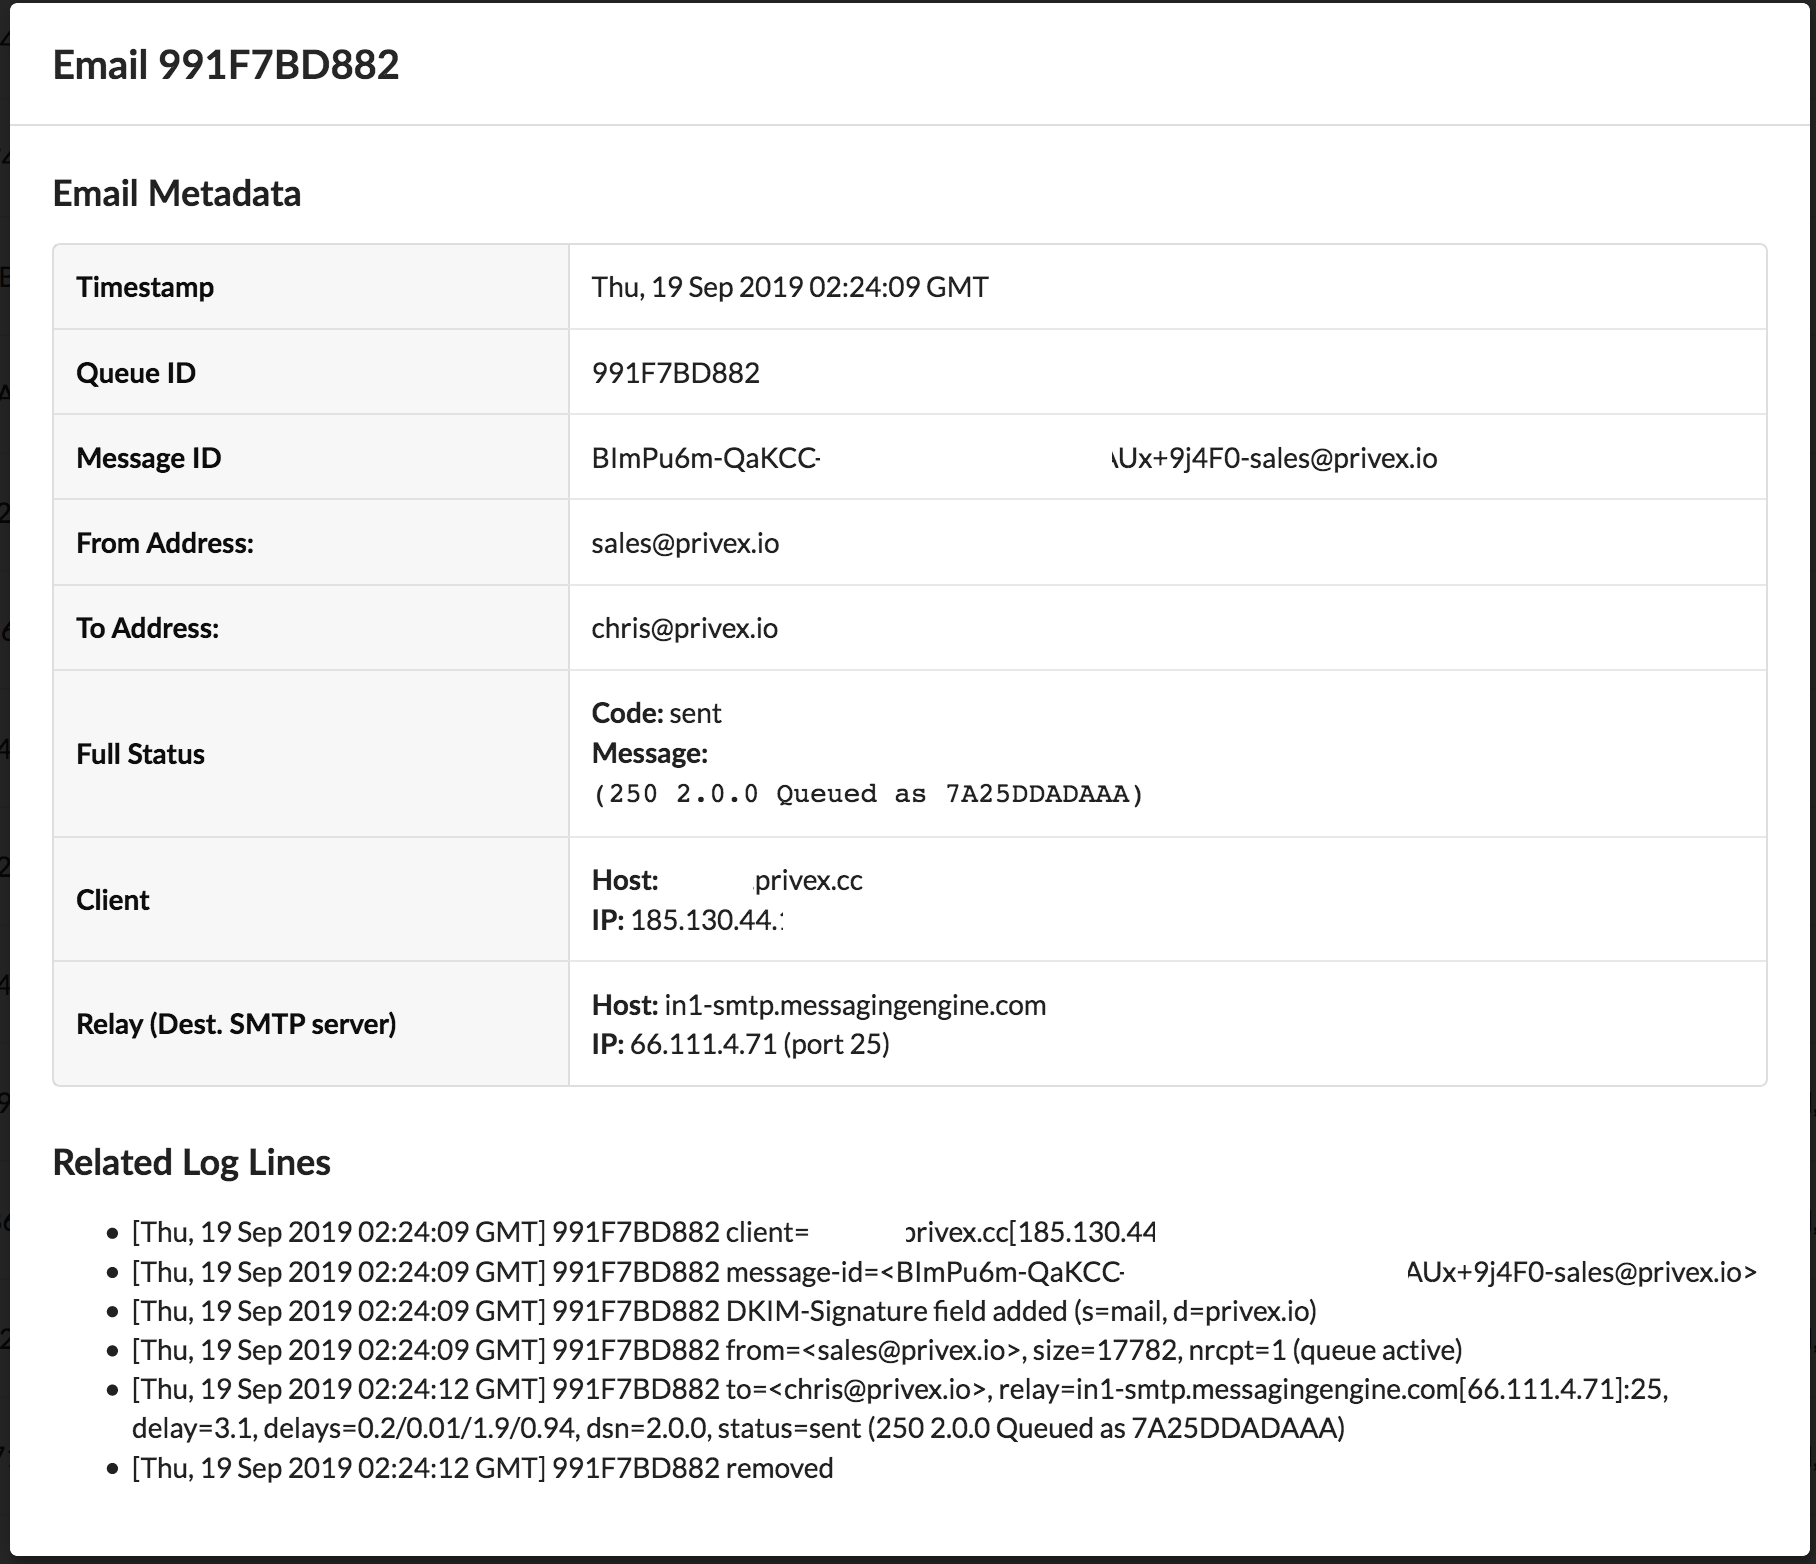Click the Client IP 185.130.44 value
This screenshot has height=1564, width=1816.
point(704,920)
